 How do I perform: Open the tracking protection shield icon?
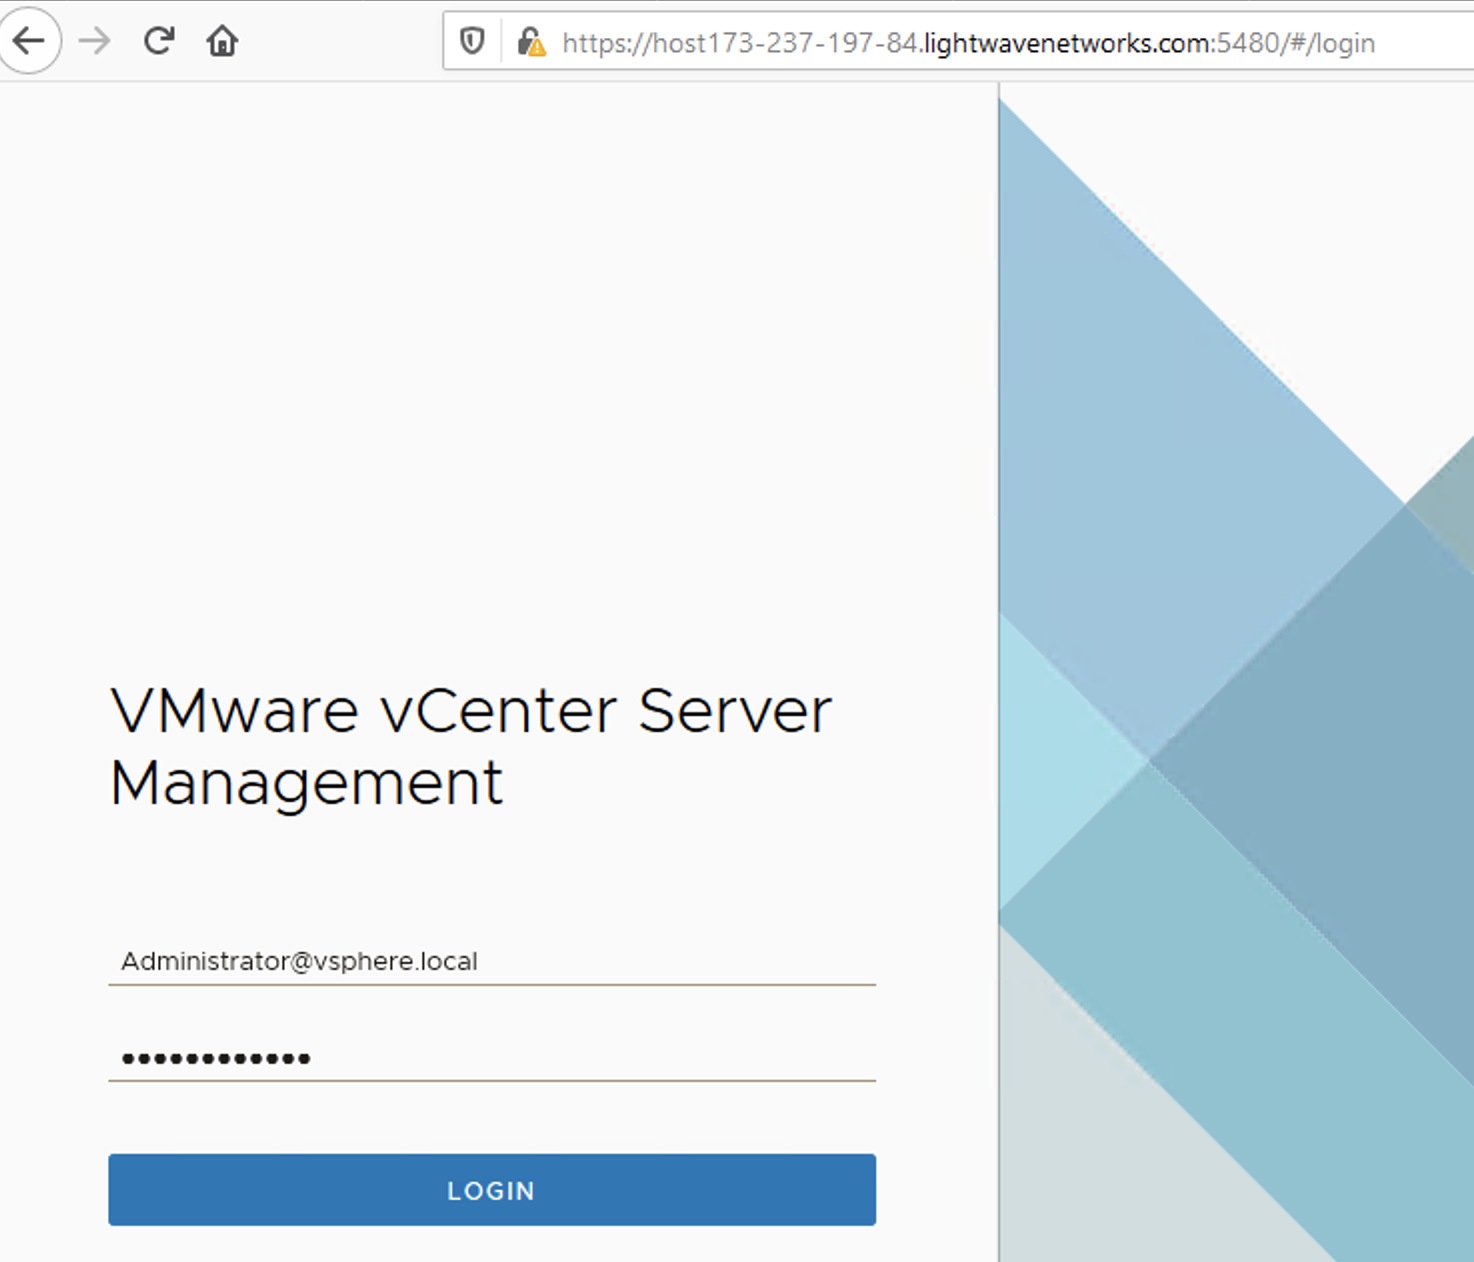tap(472, 41)
